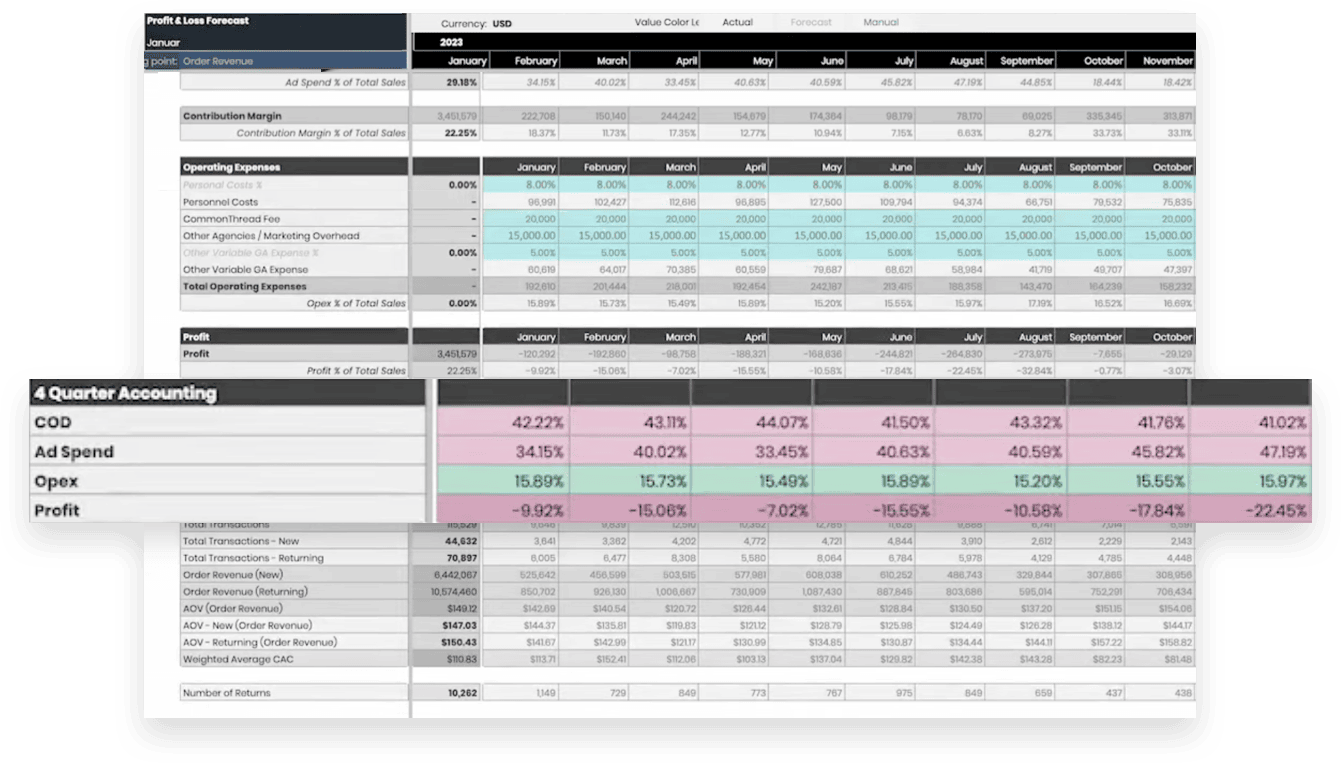
Task: Click -22.45% in the 4 Quarter Accounting Profit row
Action: coord(1251,510)
